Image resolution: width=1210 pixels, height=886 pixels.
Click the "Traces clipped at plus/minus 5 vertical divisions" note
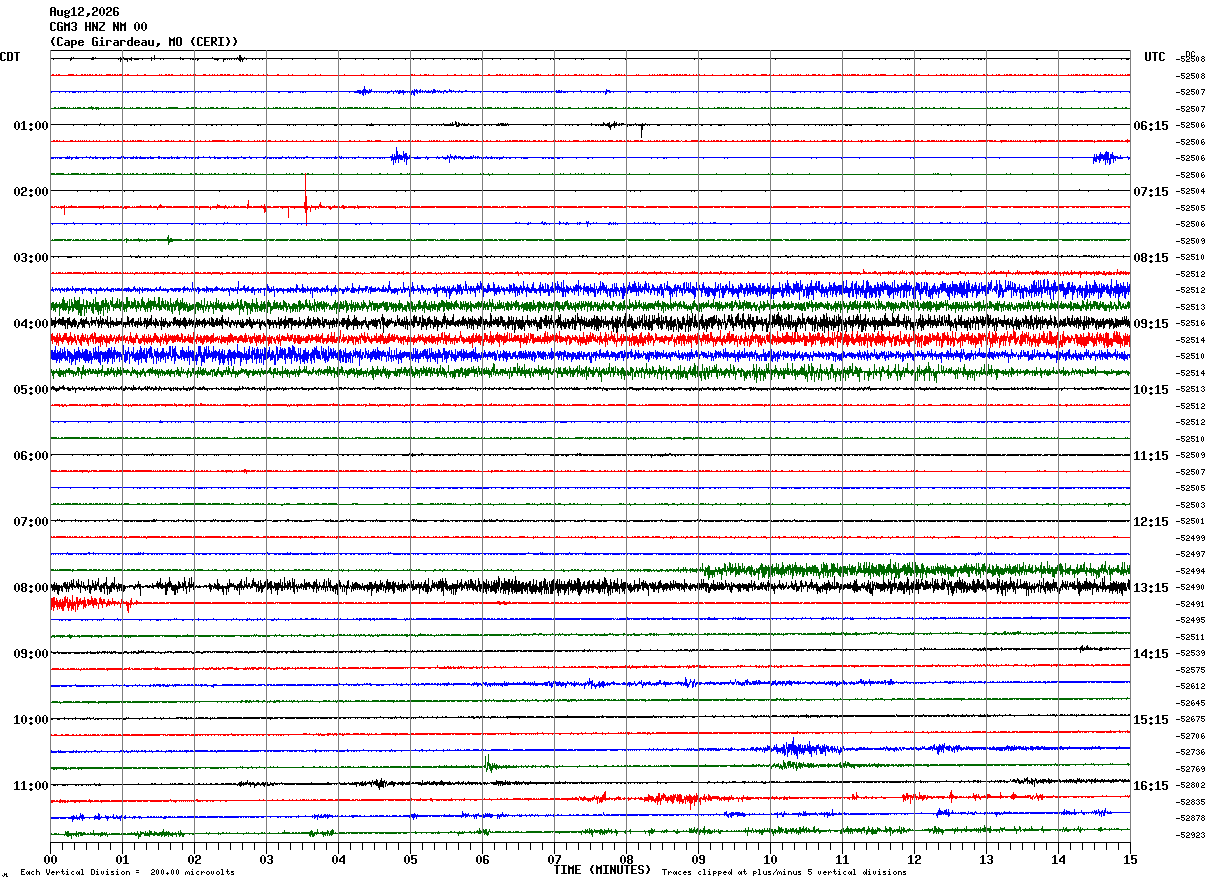click(784, 873)
